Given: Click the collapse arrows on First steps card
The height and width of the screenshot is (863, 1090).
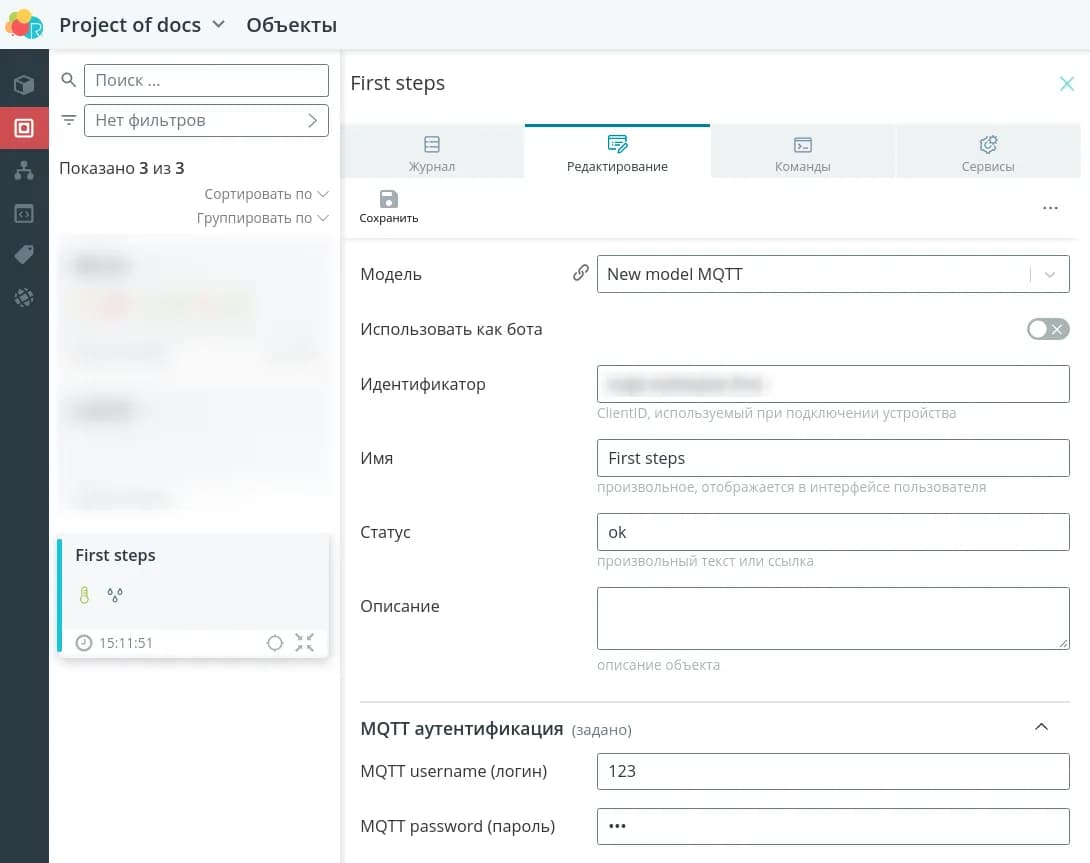Looking at the screenshot, I should pyautogui.click(x=305, y=643).
